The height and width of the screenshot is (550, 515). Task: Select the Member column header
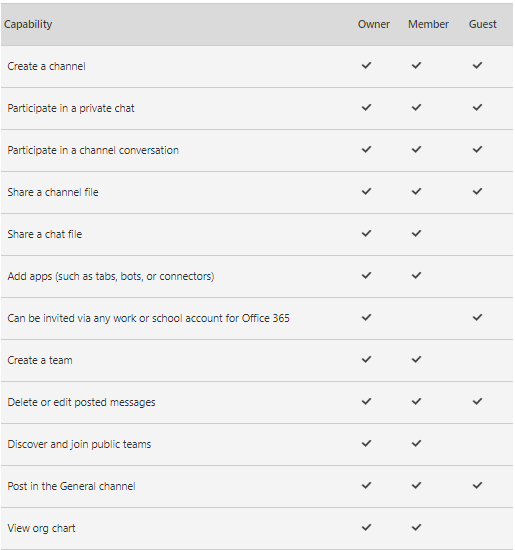[x=428, y=24]
